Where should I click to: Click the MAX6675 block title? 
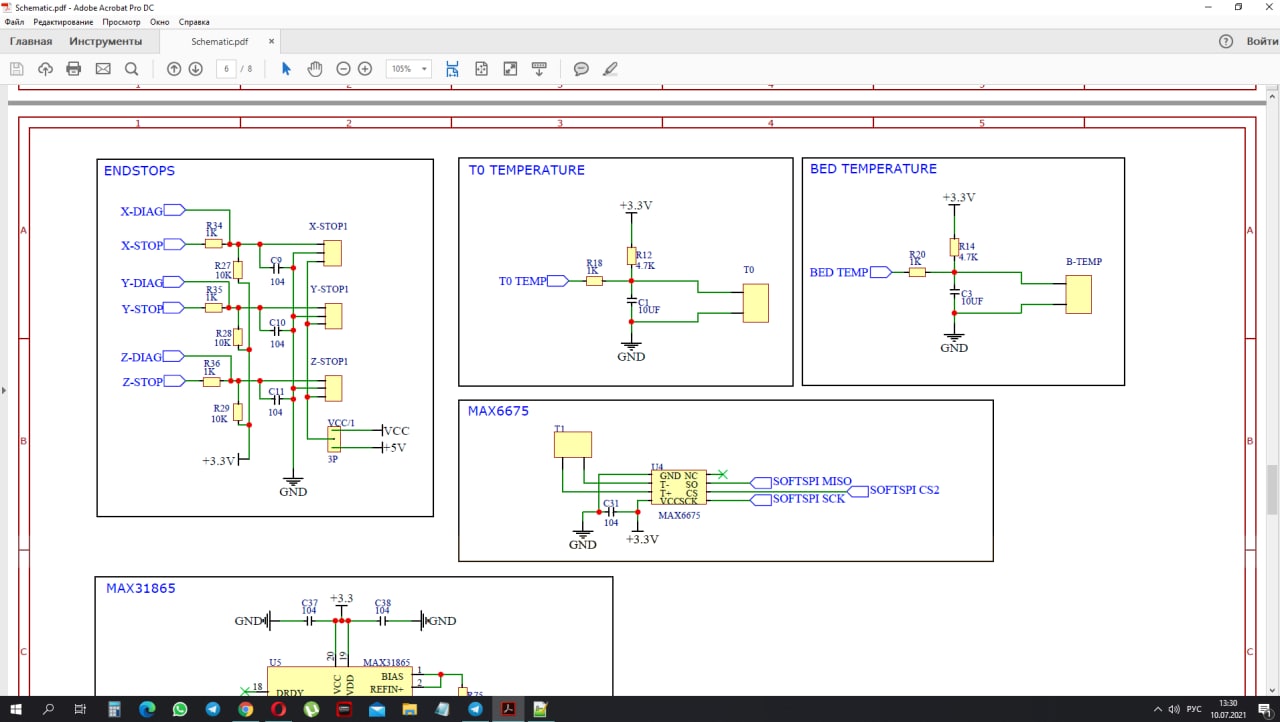(x=498, y=411)
